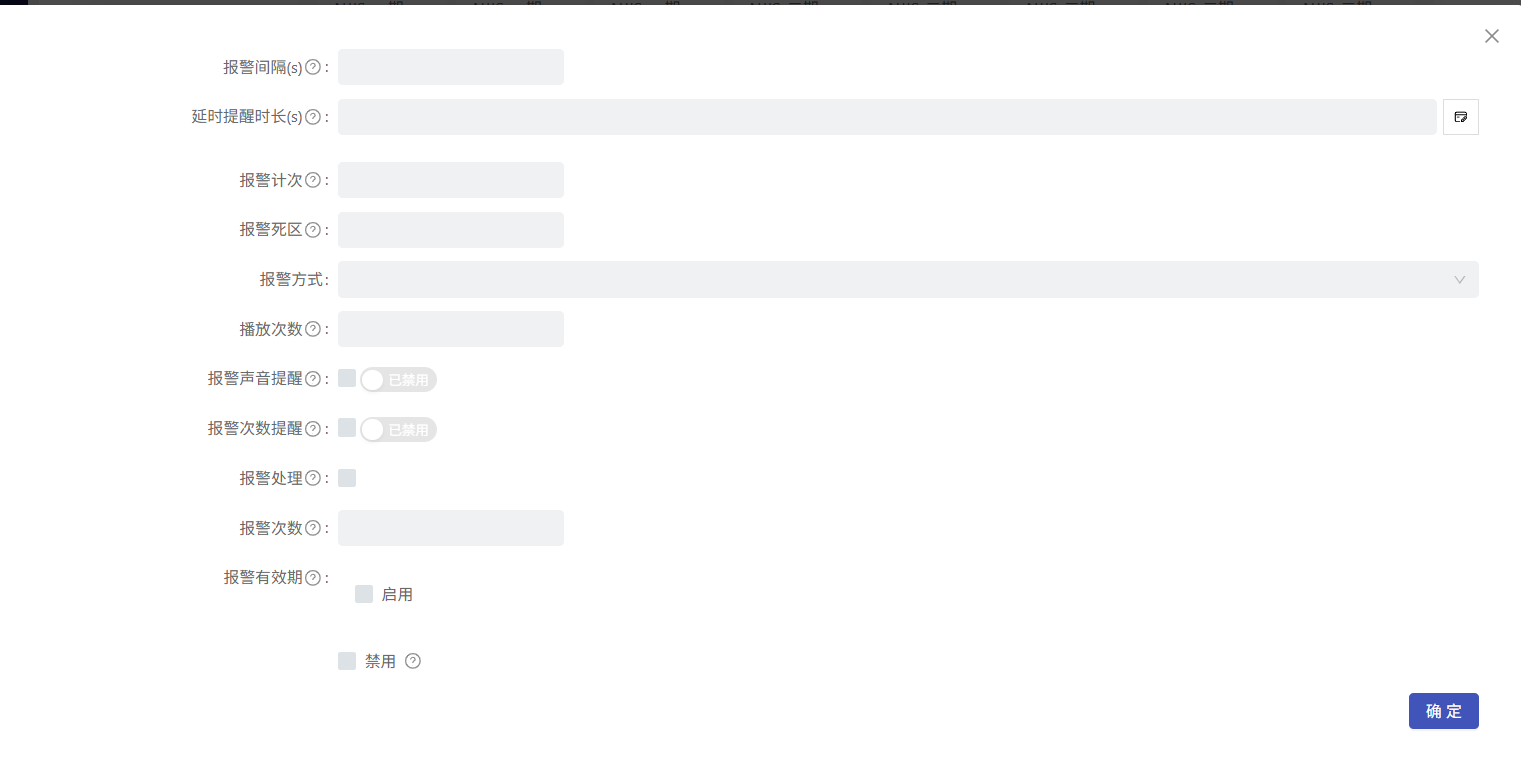Close the dialog with the X button

point(1491,36)
